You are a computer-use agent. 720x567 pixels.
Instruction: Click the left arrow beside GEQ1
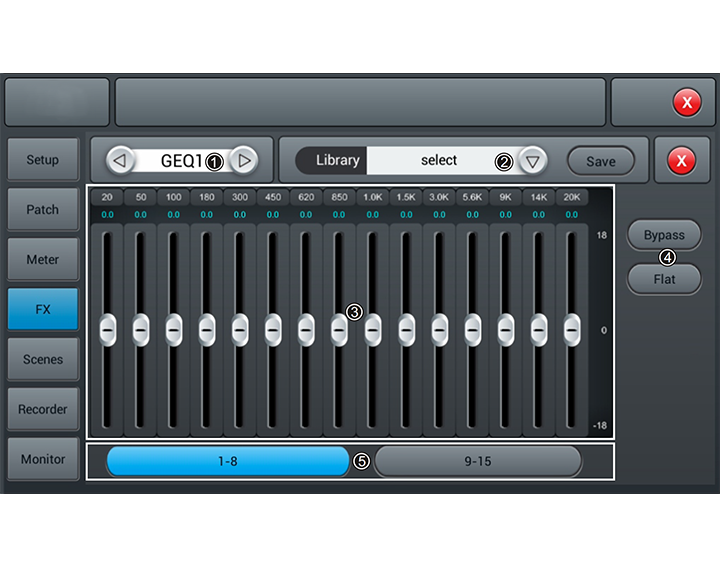point(120,160)
